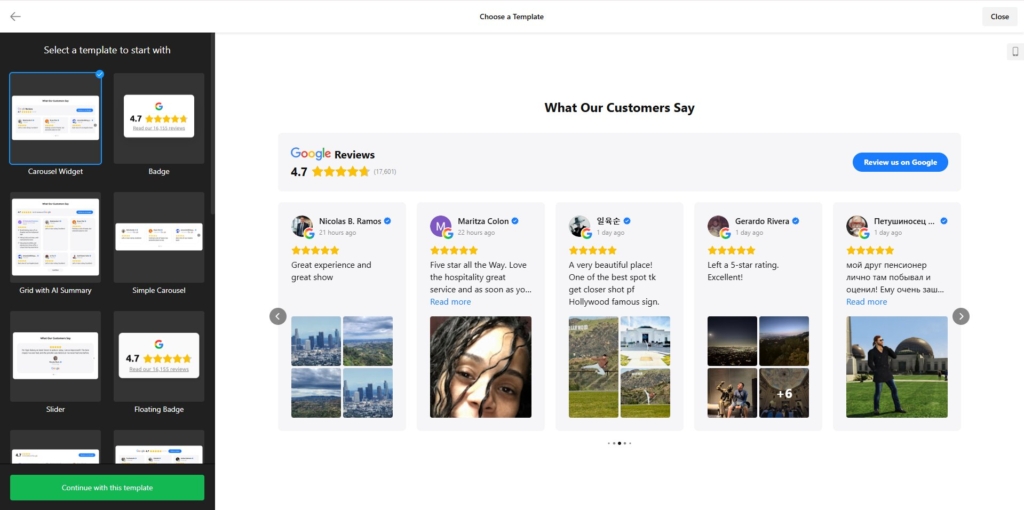Screen dimensions: 1024x510
Task: Click active center carousel pagination dot
Action: (619, 443)
